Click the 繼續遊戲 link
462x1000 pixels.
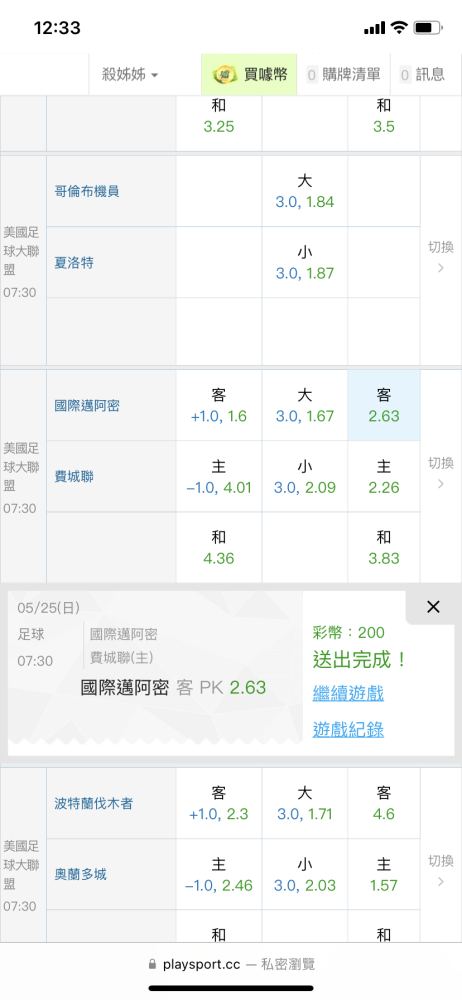[x=348, y=693]
